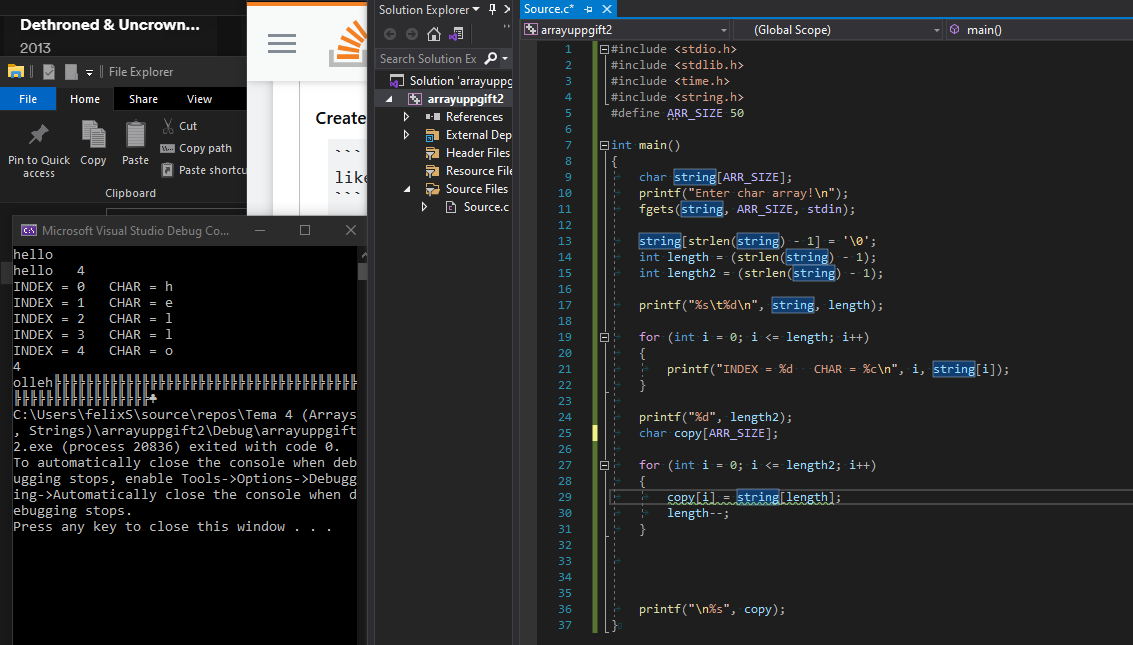Viewport: 1133px width, 645px height.
Task: Click the Stack Overflow logo icon
Action: pos(349,45)
